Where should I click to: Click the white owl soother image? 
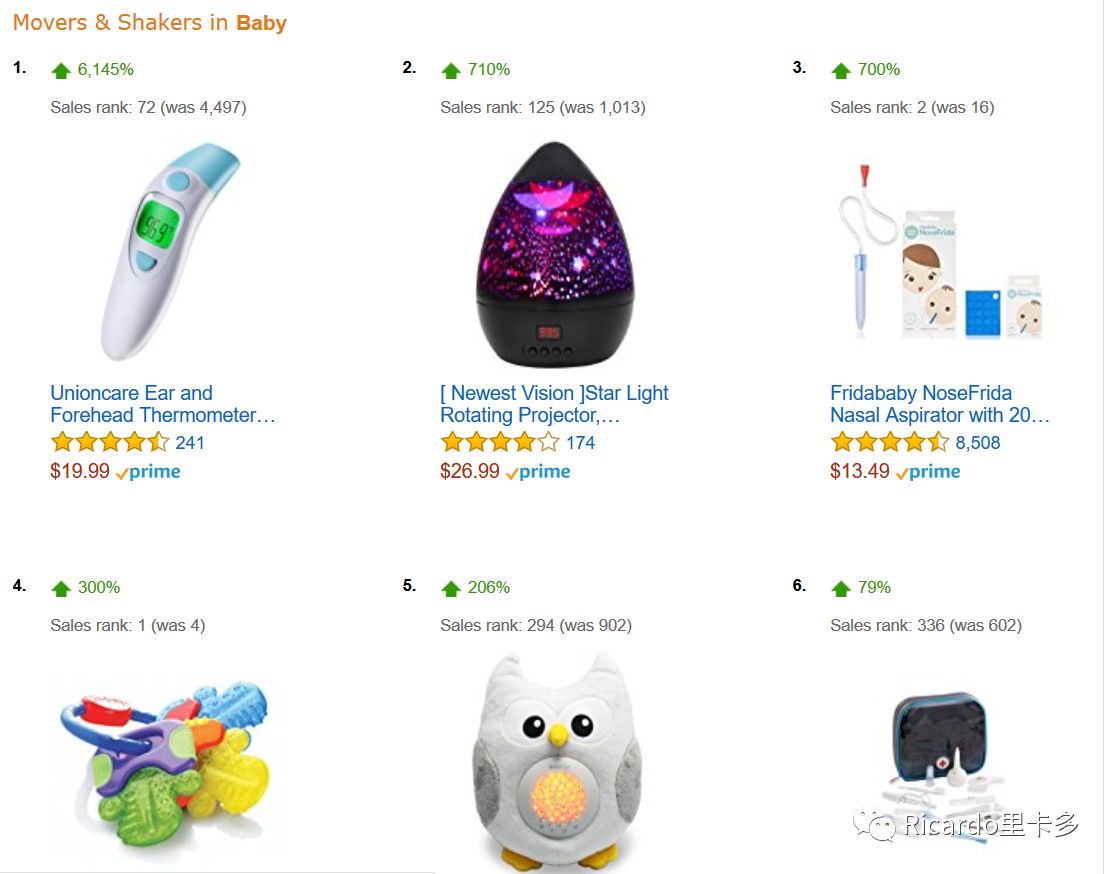pos(557,762)
